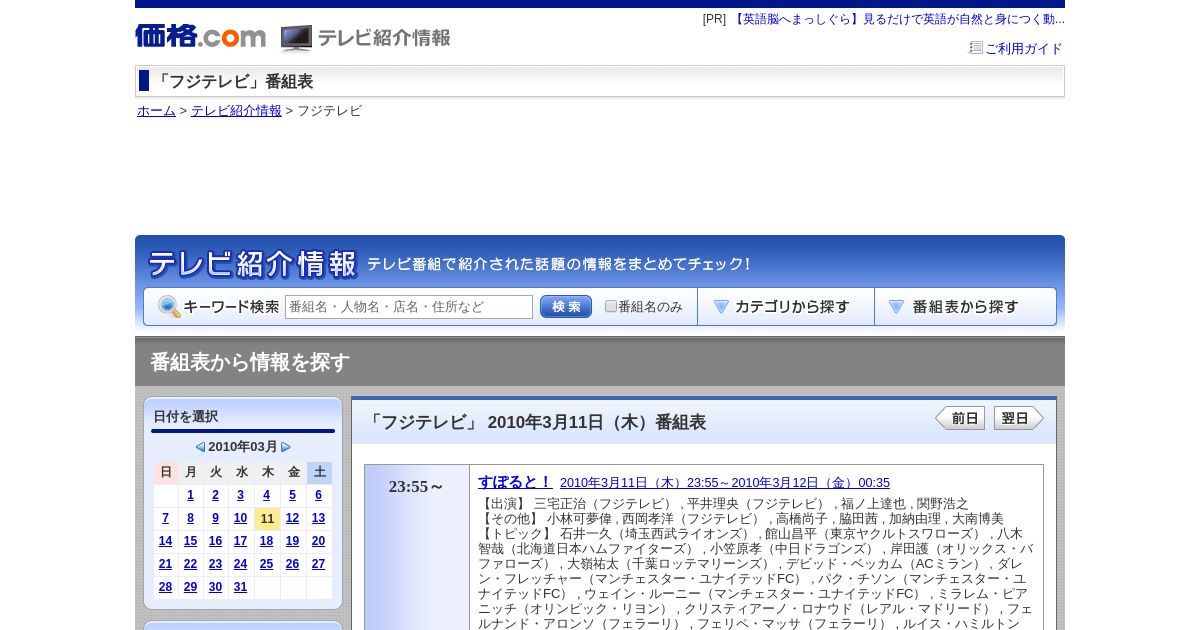Select March 9 in calendar
This screenshot has height=630, width=1200.
coord(215,518)
